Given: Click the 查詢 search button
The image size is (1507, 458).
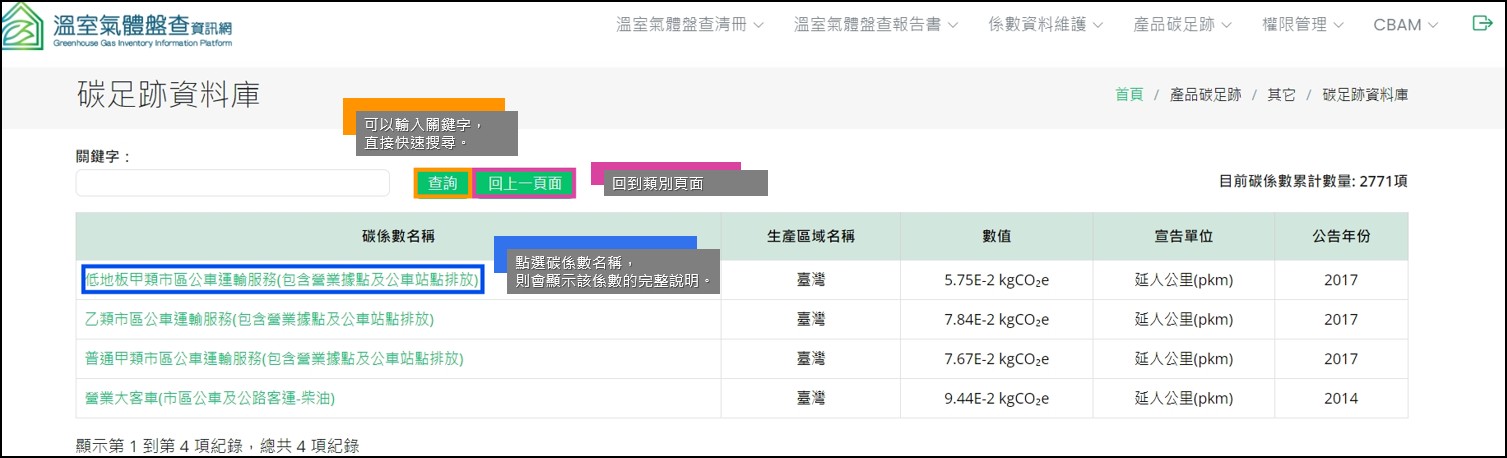Looking at the screenshot, I should tap(442, 183).
